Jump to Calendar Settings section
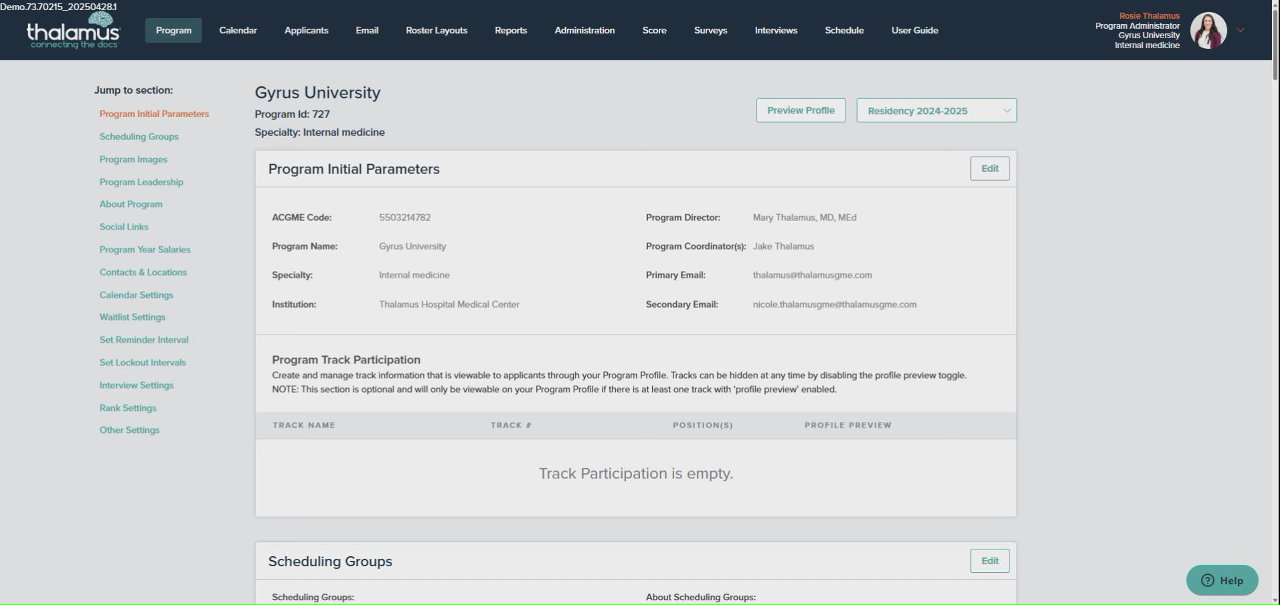This screenshot has height=605, width=1280. (x=136, y=295)
